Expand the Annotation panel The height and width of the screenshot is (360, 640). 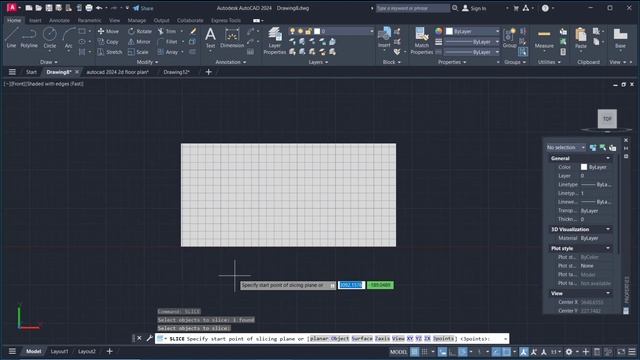tap(231, 62)
